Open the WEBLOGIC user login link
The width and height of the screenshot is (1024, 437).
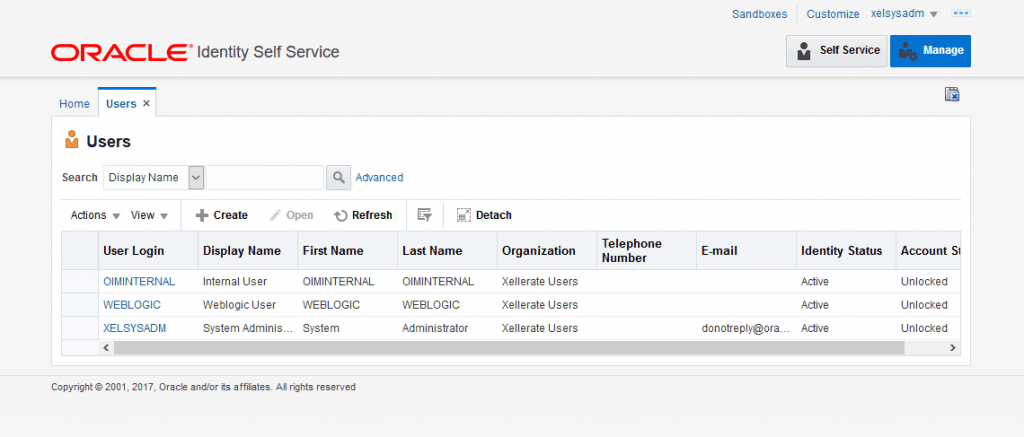(131, 305)
